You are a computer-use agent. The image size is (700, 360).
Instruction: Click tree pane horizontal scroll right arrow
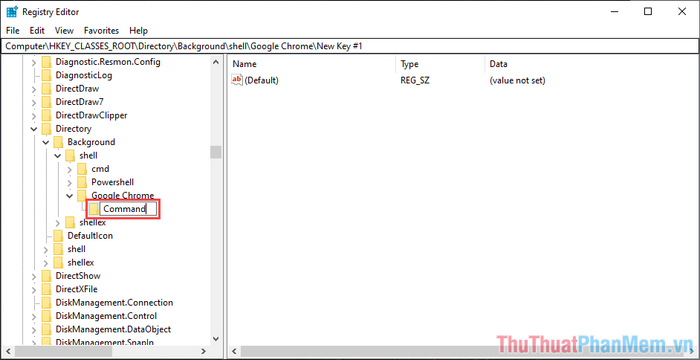tap(204, 351)
